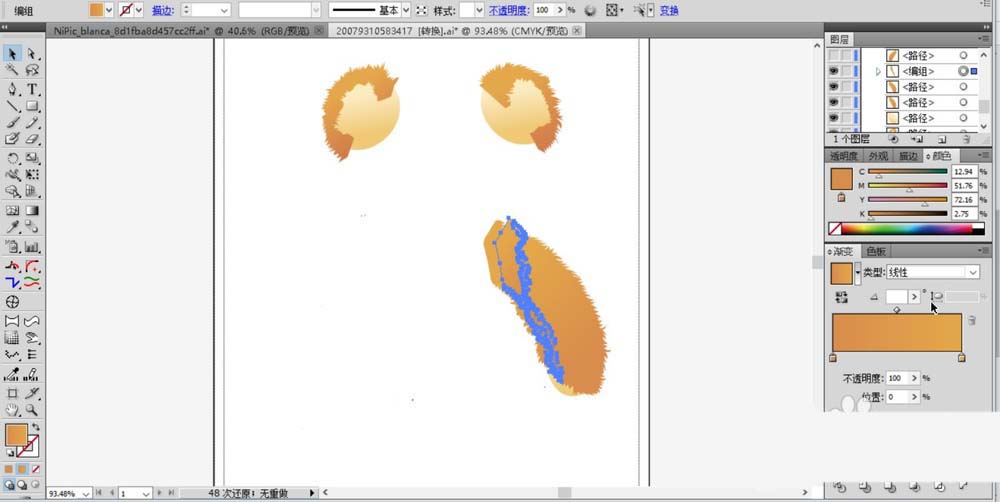Switch to the 色板 panel tab

pyautogui.click(x=875, y=251)
